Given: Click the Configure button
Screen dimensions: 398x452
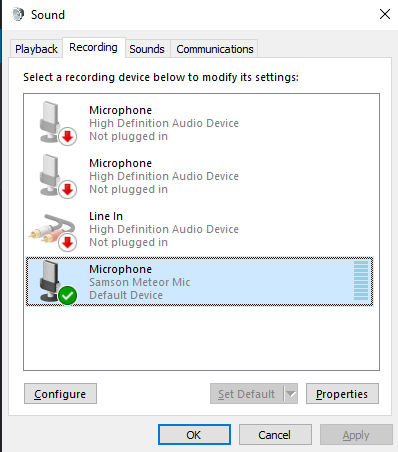Looking at the screenshot, I should pyautogui.click(x=60, y=394).
